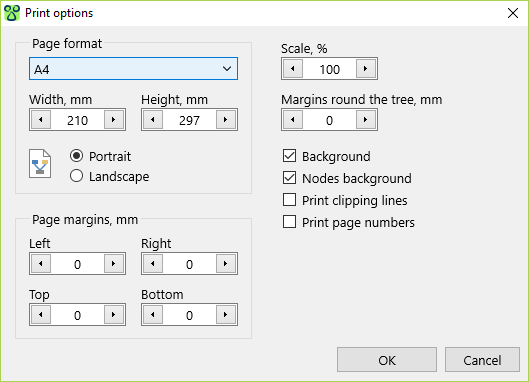The image size is (529, 382).
Task: Click the page orientation preview icon
Action: pos(40,164)
